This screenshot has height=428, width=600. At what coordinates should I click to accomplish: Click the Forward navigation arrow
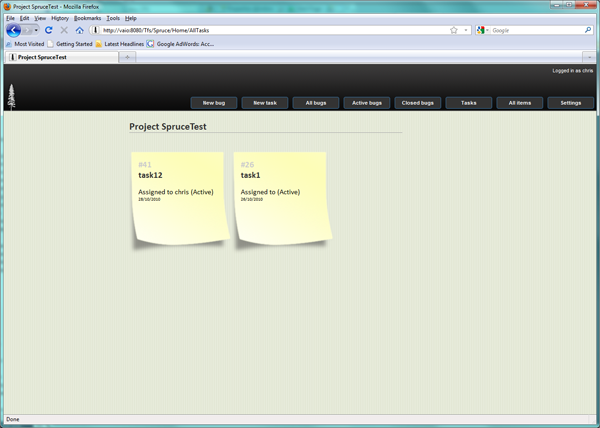click(27, 30)
